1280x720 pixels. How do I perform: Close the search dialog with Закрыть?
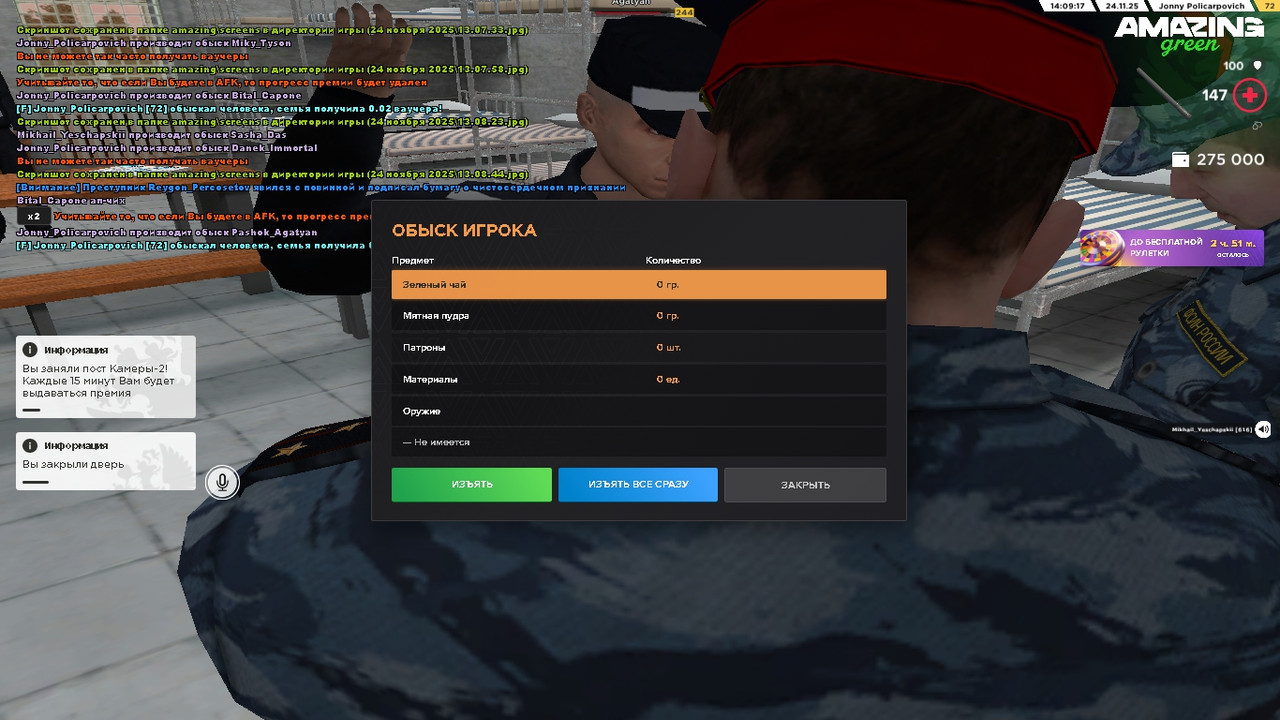point(805,484)
